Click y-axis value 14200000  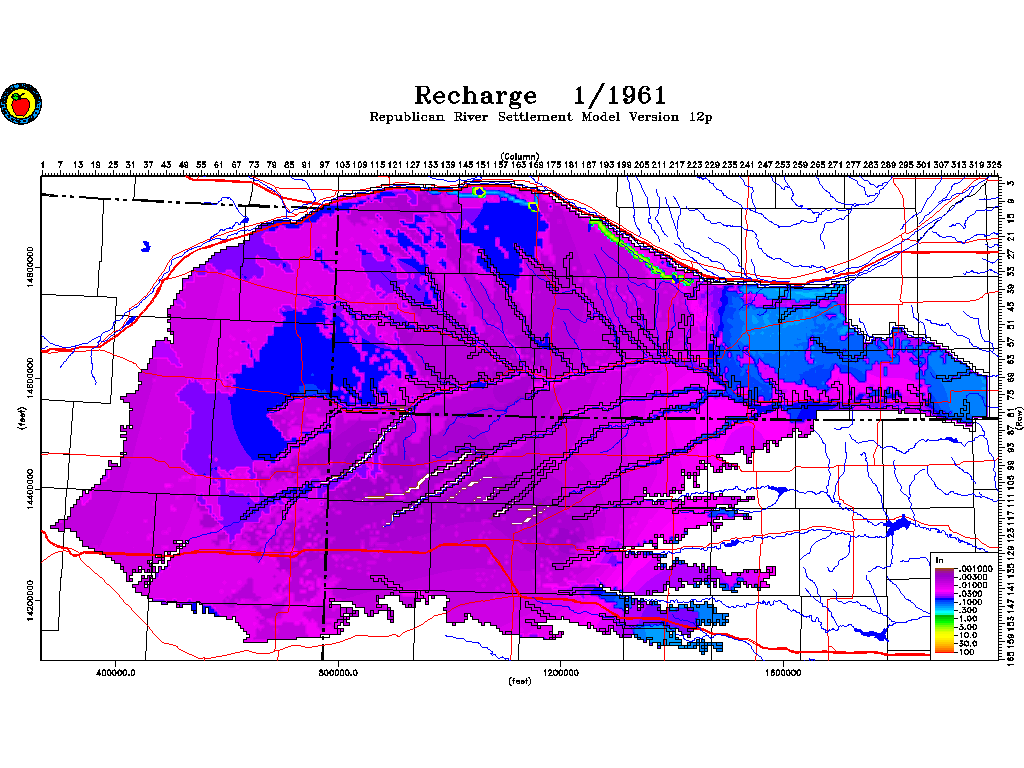[x=30, y=601]
